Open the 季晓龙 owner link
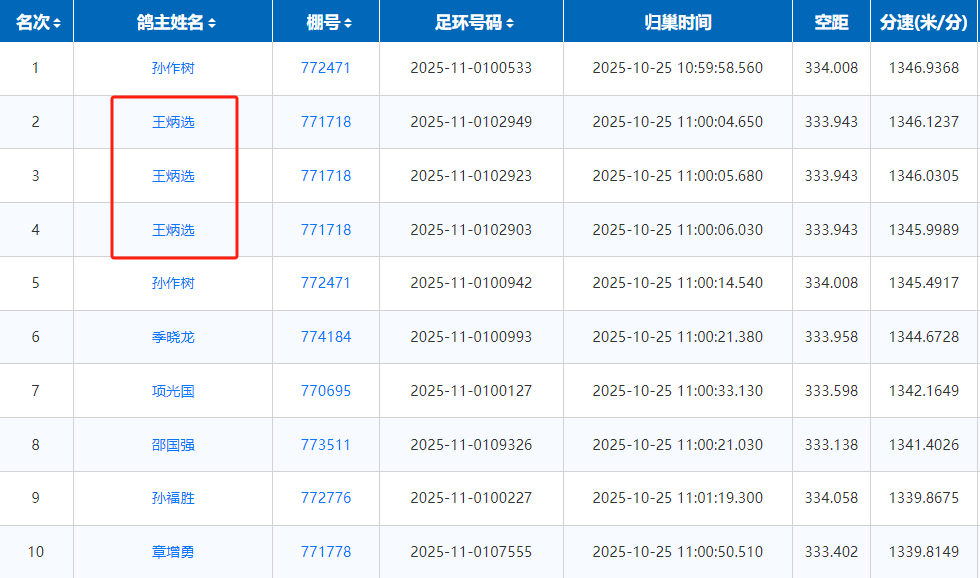The width and height of the screenshot is (980, 578). coord(173,337)
